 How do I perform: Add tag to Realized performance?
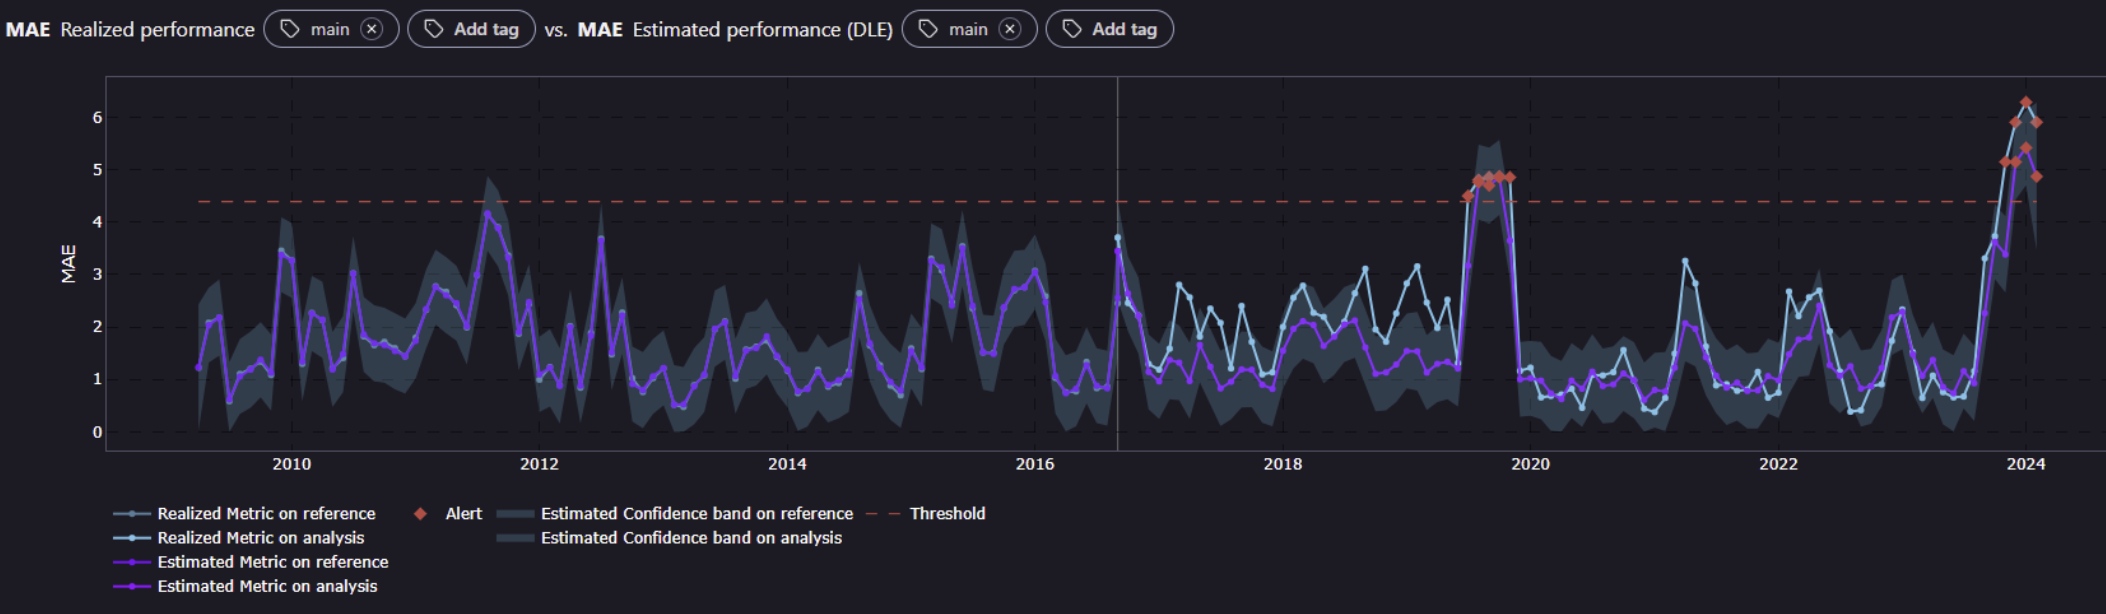(472, 29)
